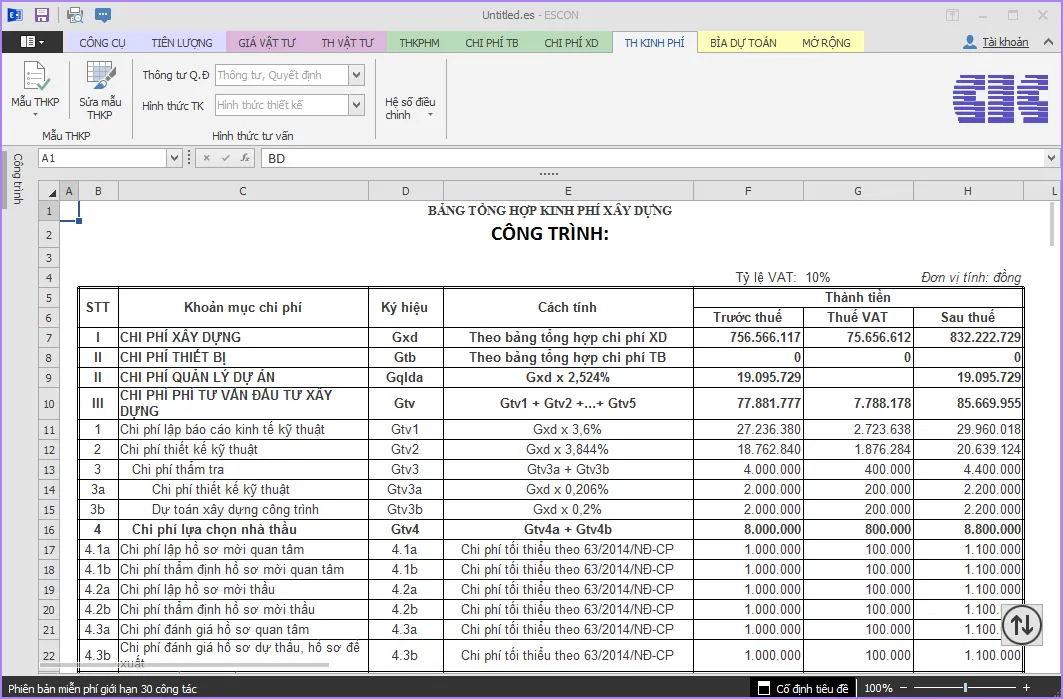Toggle the Cố định tiêu đề option

point(765,688)
